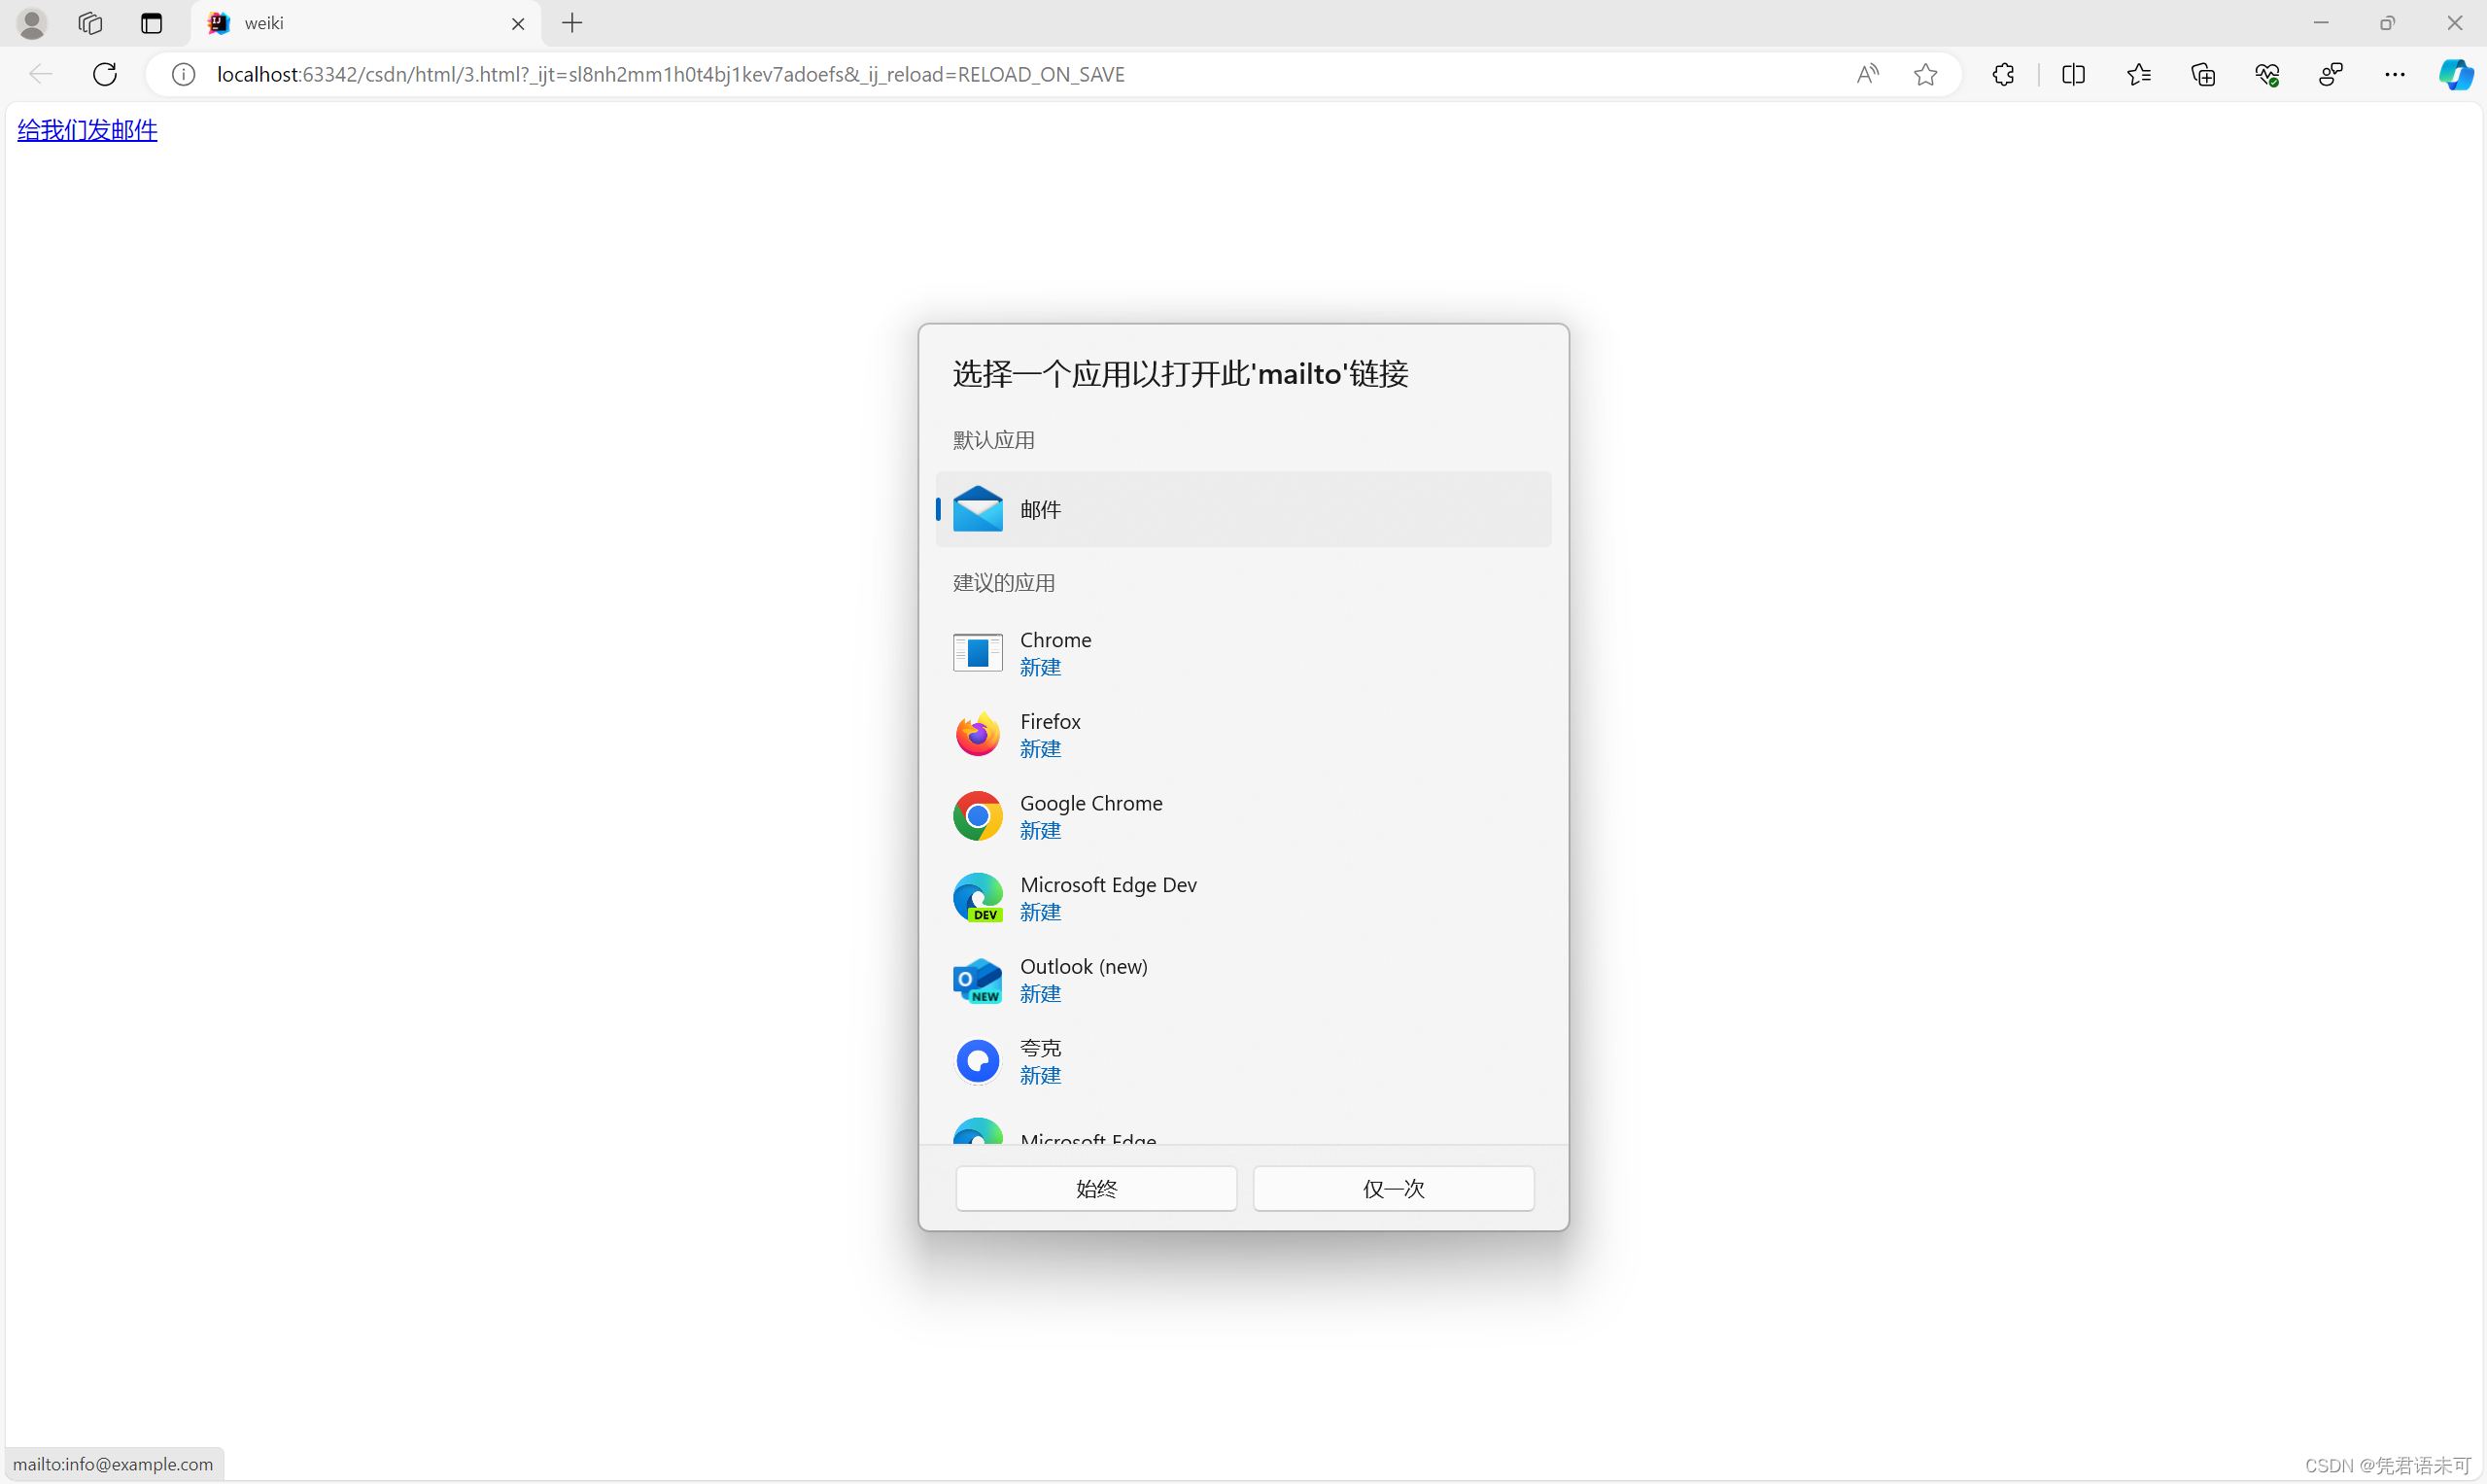Select the 邮件 default app
Image resolution: width=2487 pixels, height=1484 pixels.
pyautogui.click(x=1242, y=509)
